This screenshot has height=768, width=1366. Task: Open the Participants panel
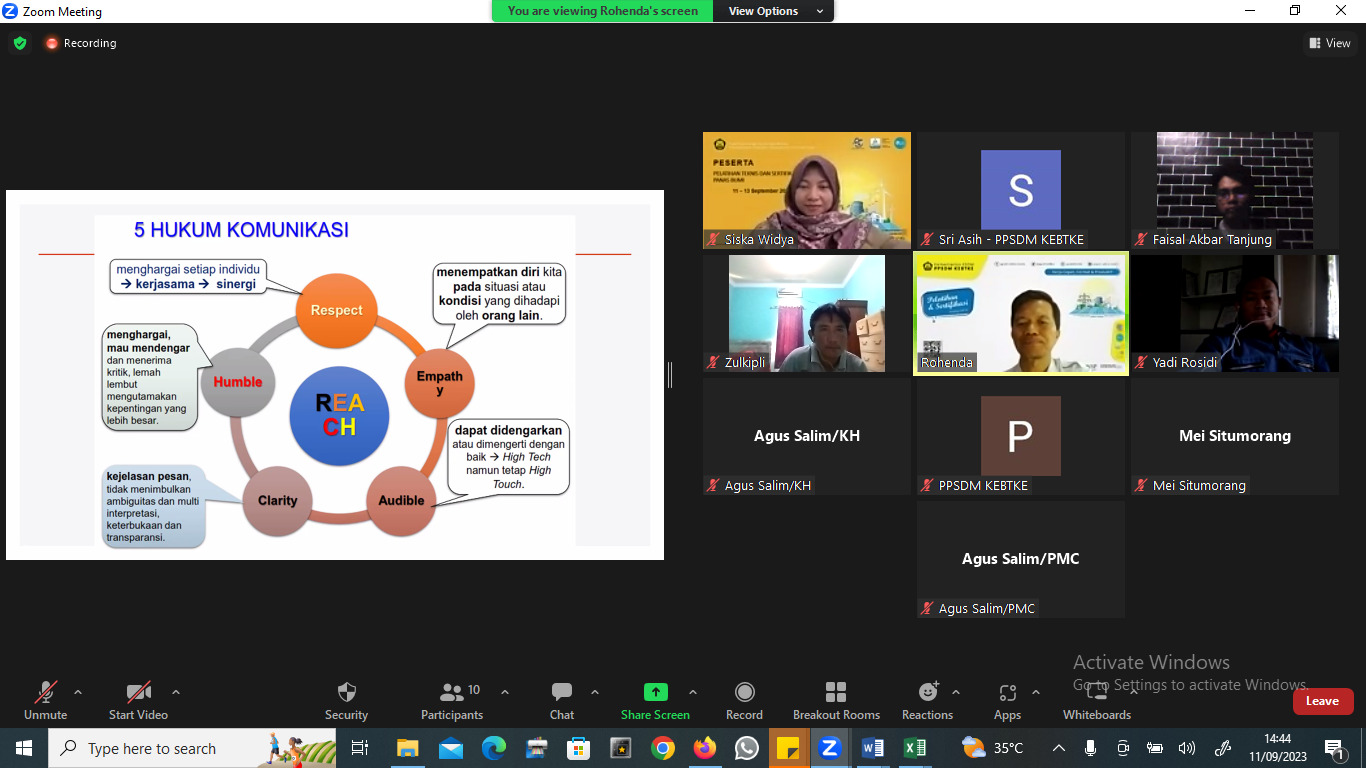(452, 699)
